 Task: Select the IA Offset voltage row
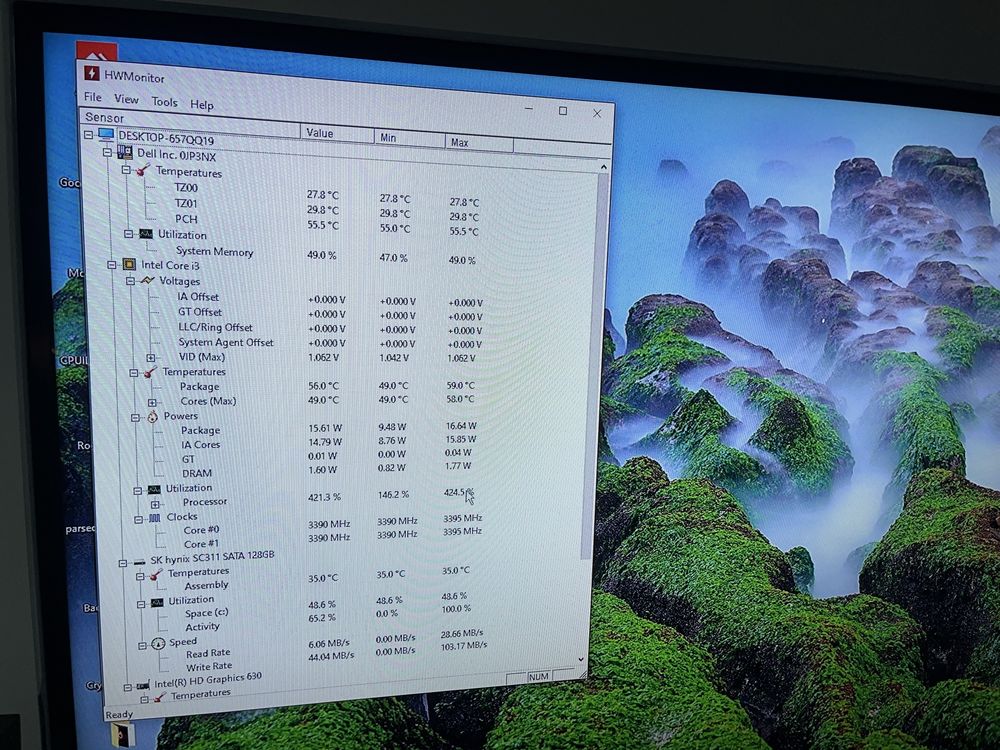[x=198, y=297]
